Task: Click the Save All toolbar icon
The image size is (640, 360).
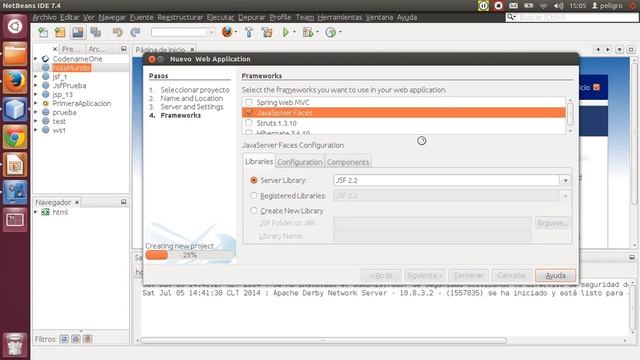Action: (96, 32)
